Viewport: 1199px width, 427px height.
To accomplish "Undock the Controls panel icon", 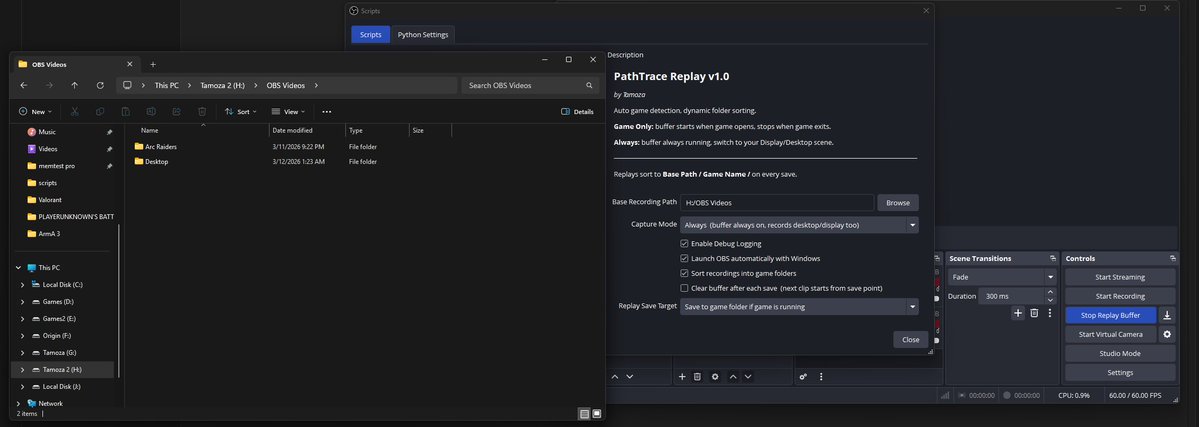I will tap(1172, 259).
